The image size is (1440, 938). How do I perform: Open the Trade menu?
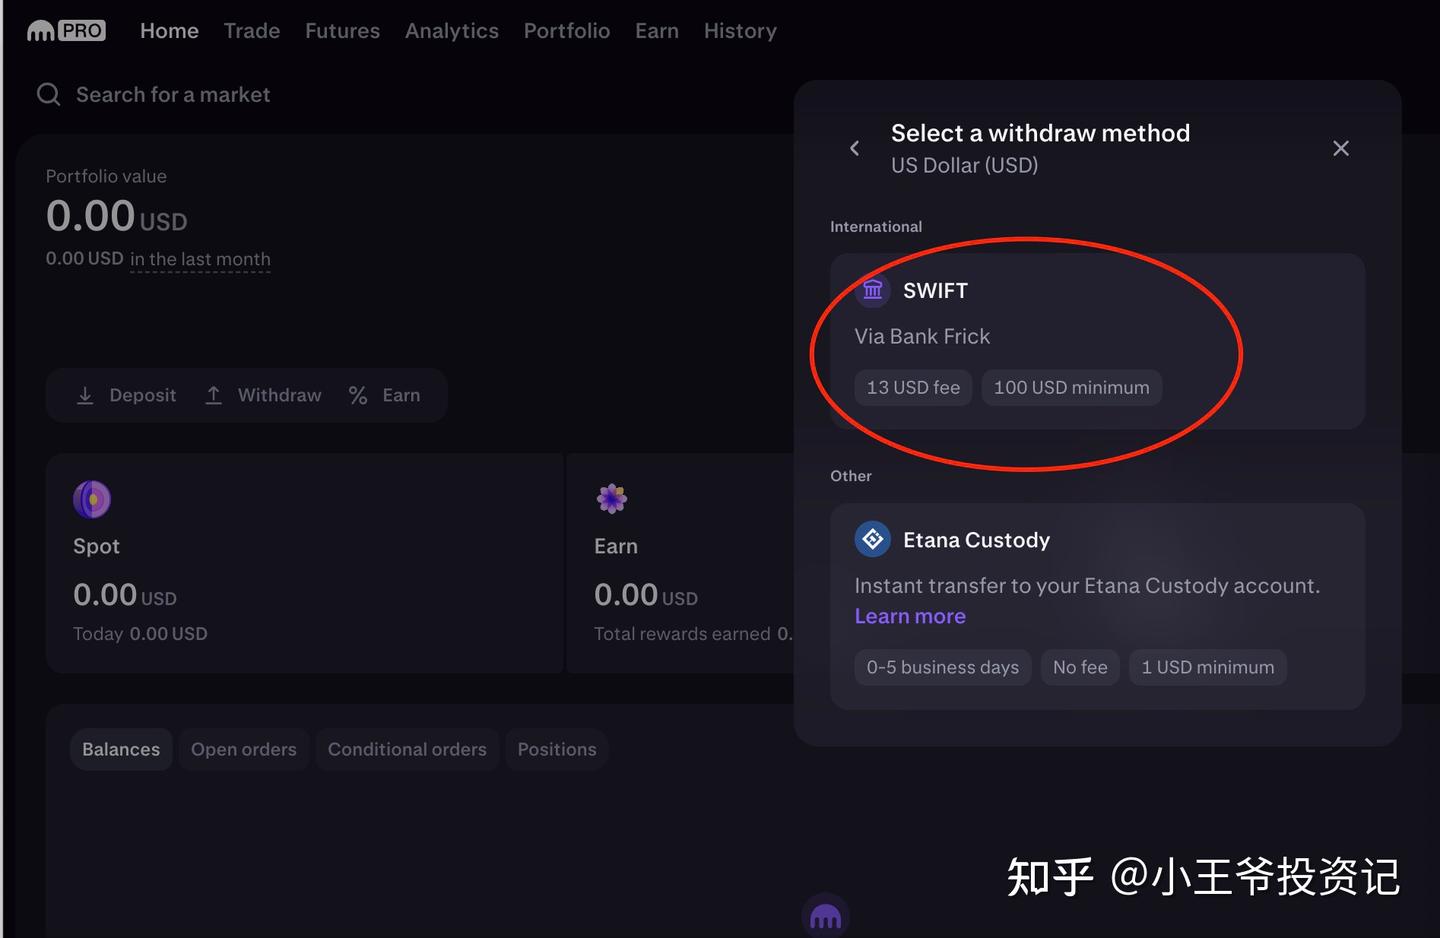(x=252, y=31)
